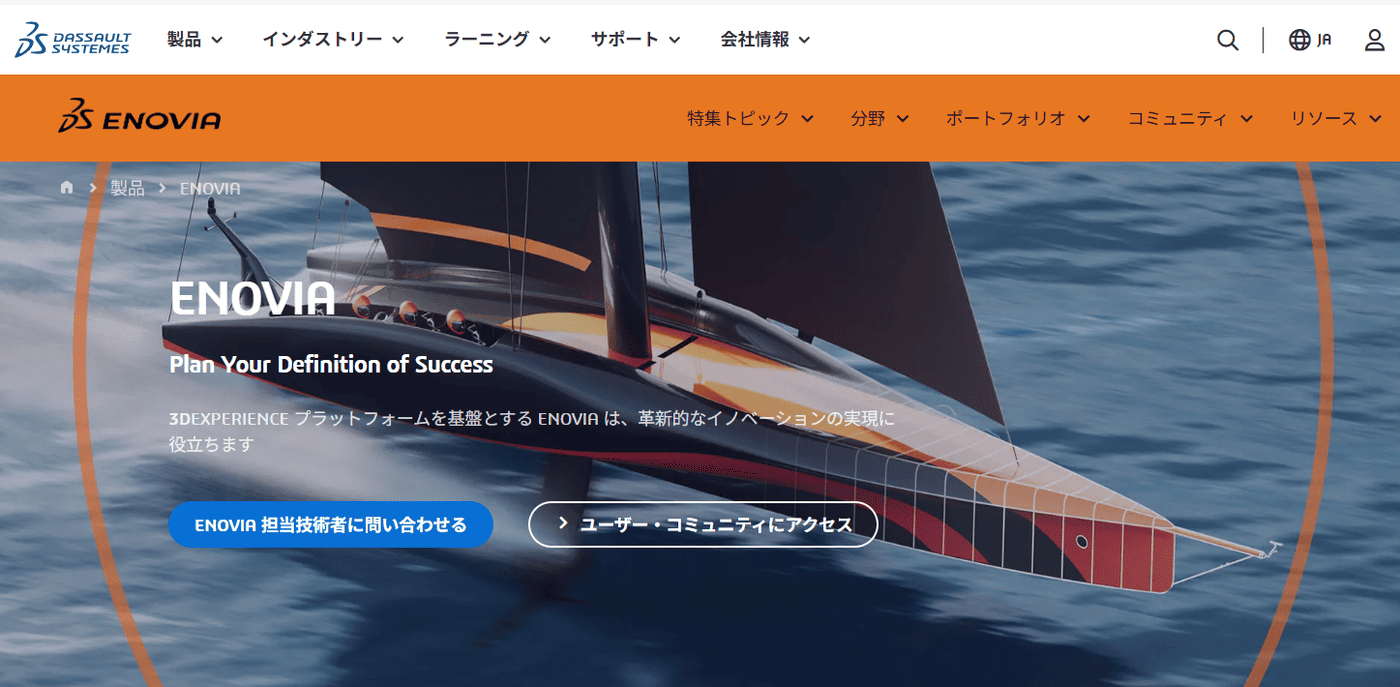Image resolution: width=1400 pixels, height=687 pixels.
Task: Click ユーザー・コミュニティにアクセス button
Action: point(703,524)
